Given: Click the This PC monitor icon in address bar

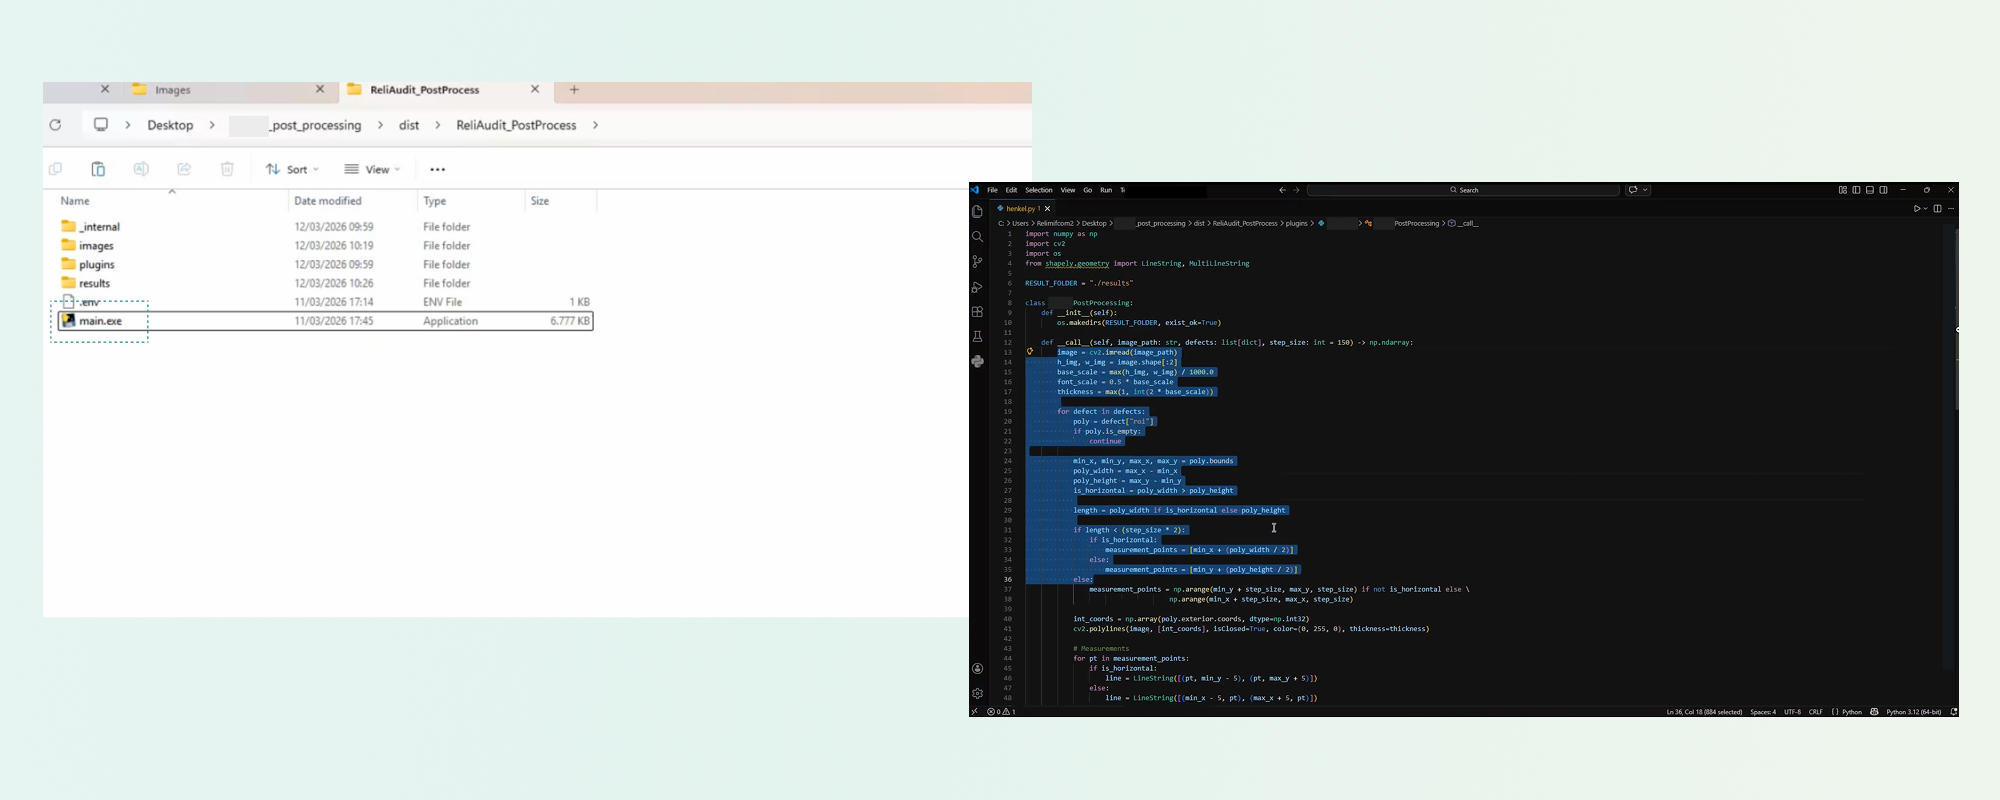Looking at the screenshot, I should tap(101, 125).
